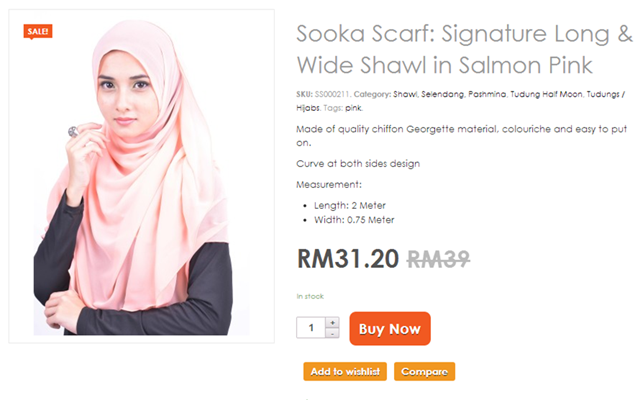The height and width of the screenshot is (400, 640).
Task: Open the Tudungs / Hijabs category link
Action: click(x=460, y=101)
